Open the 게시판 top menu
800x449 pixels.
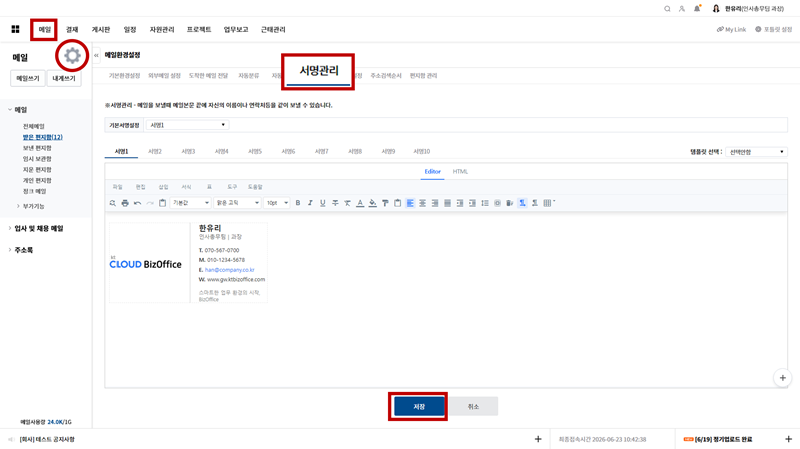tap(101, 30)
